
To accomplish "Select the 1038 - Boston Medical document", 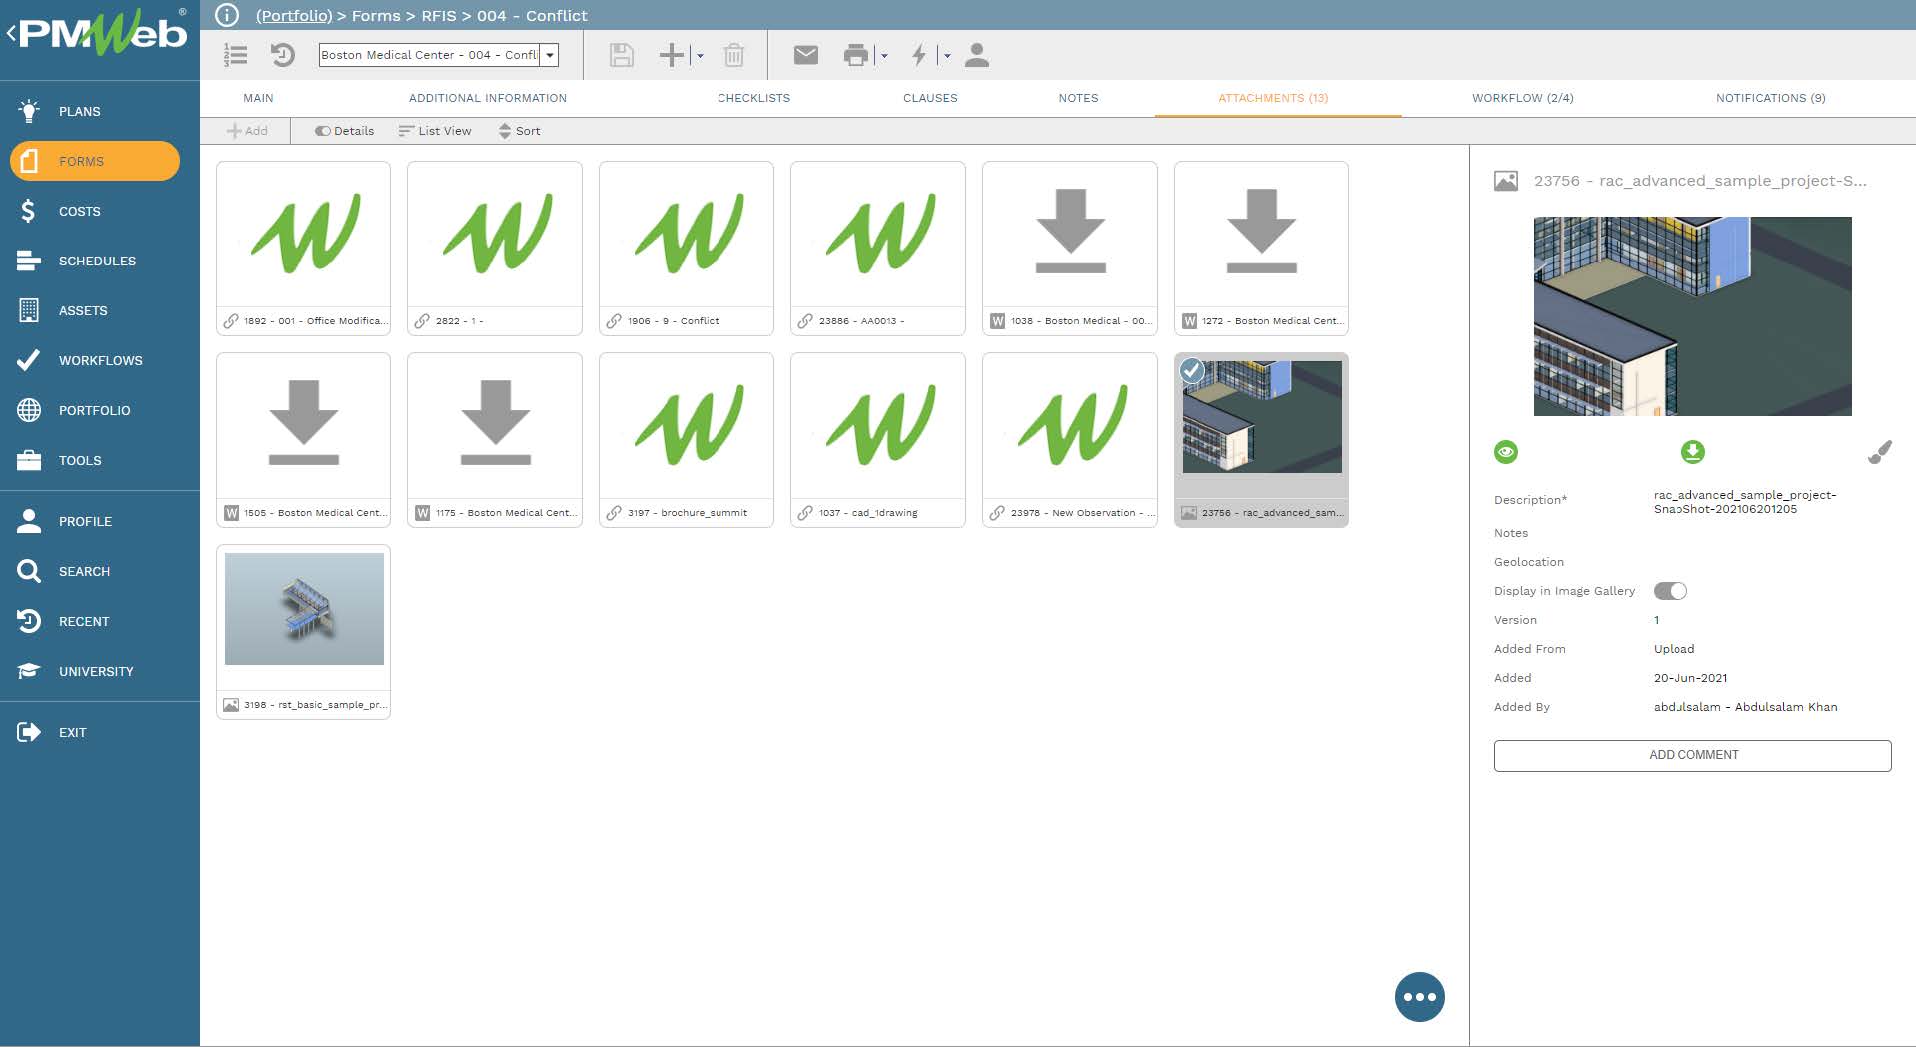I will tap(1070, 248).
